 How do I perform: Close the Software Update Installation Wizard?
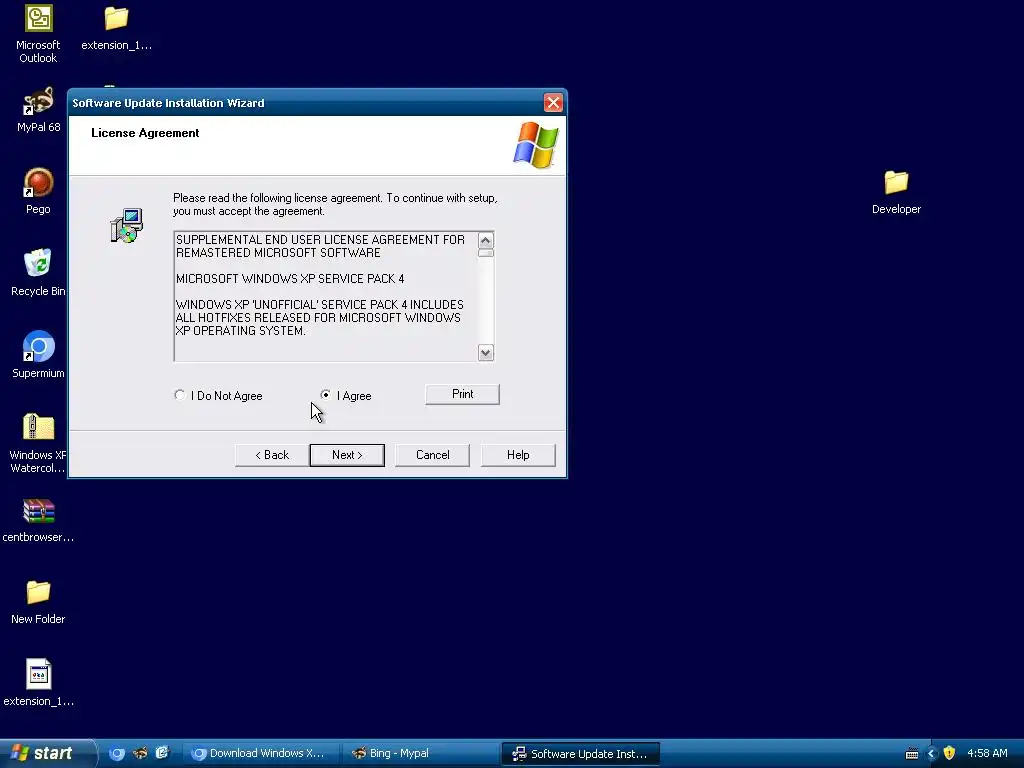pyautogui.click(x=553, y=103)
